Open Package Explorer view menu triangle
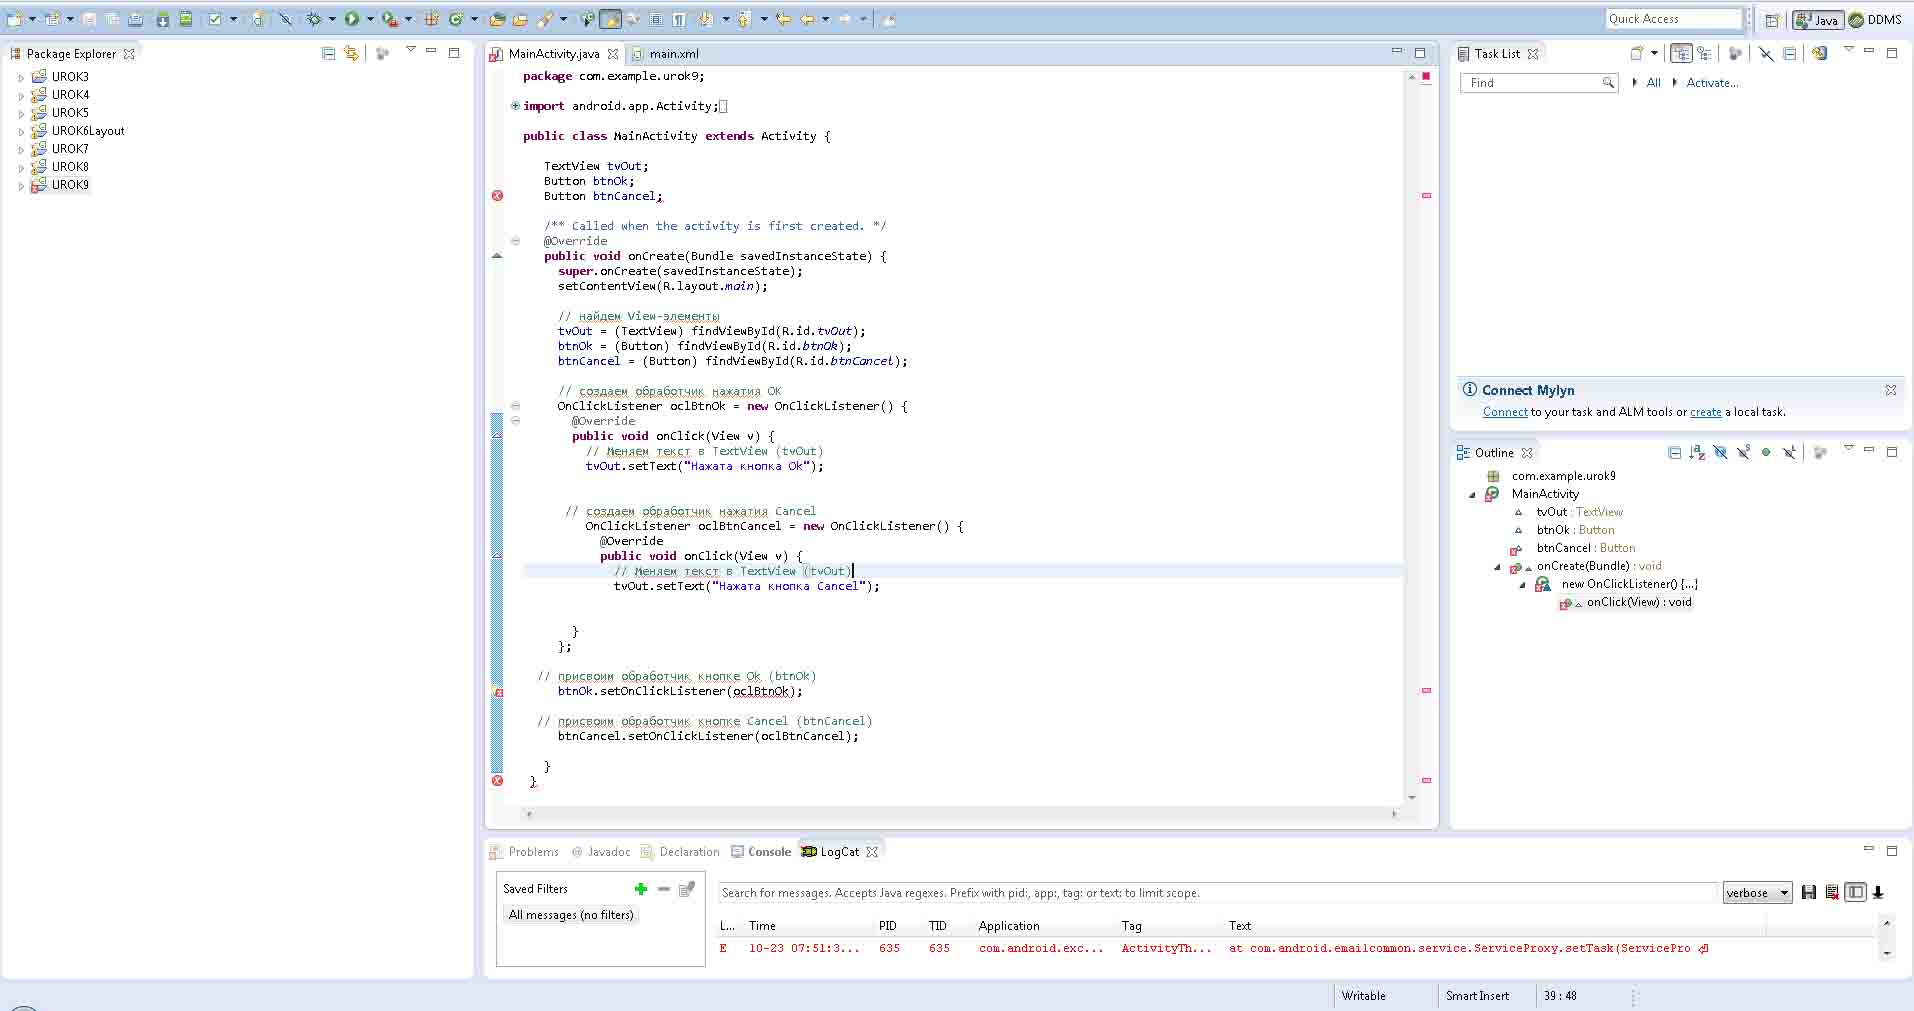 410,50
